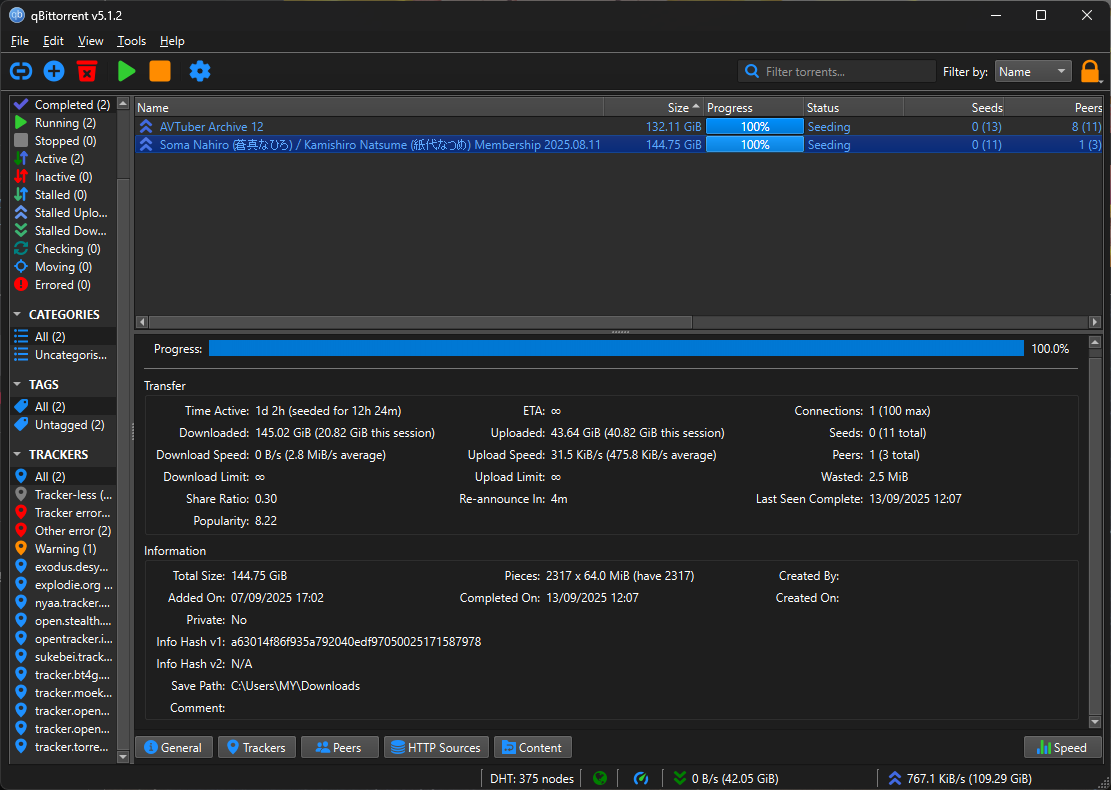Screen dimensions: 1111x790
Task: Click the green Start torrents play icon
Action: [x=126, y=71]
